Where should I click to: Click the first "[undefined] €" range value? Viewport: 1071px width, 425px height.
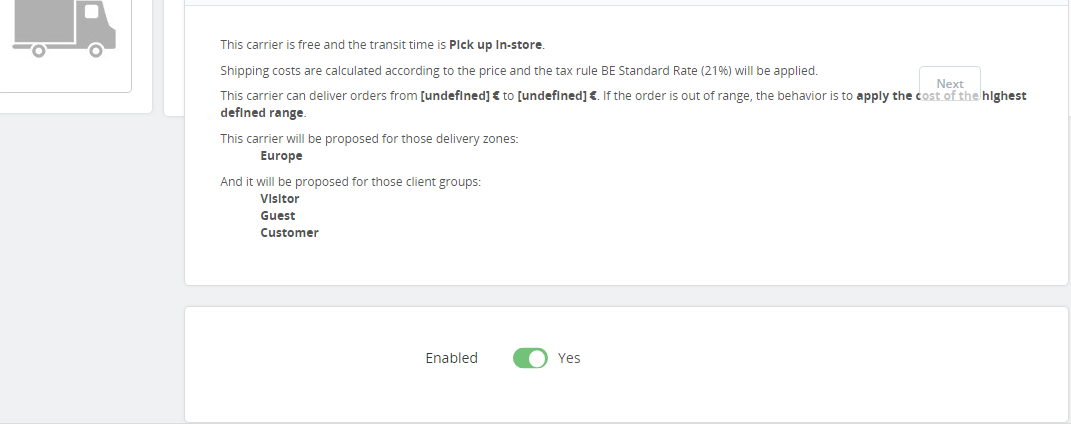click(459, 97)
